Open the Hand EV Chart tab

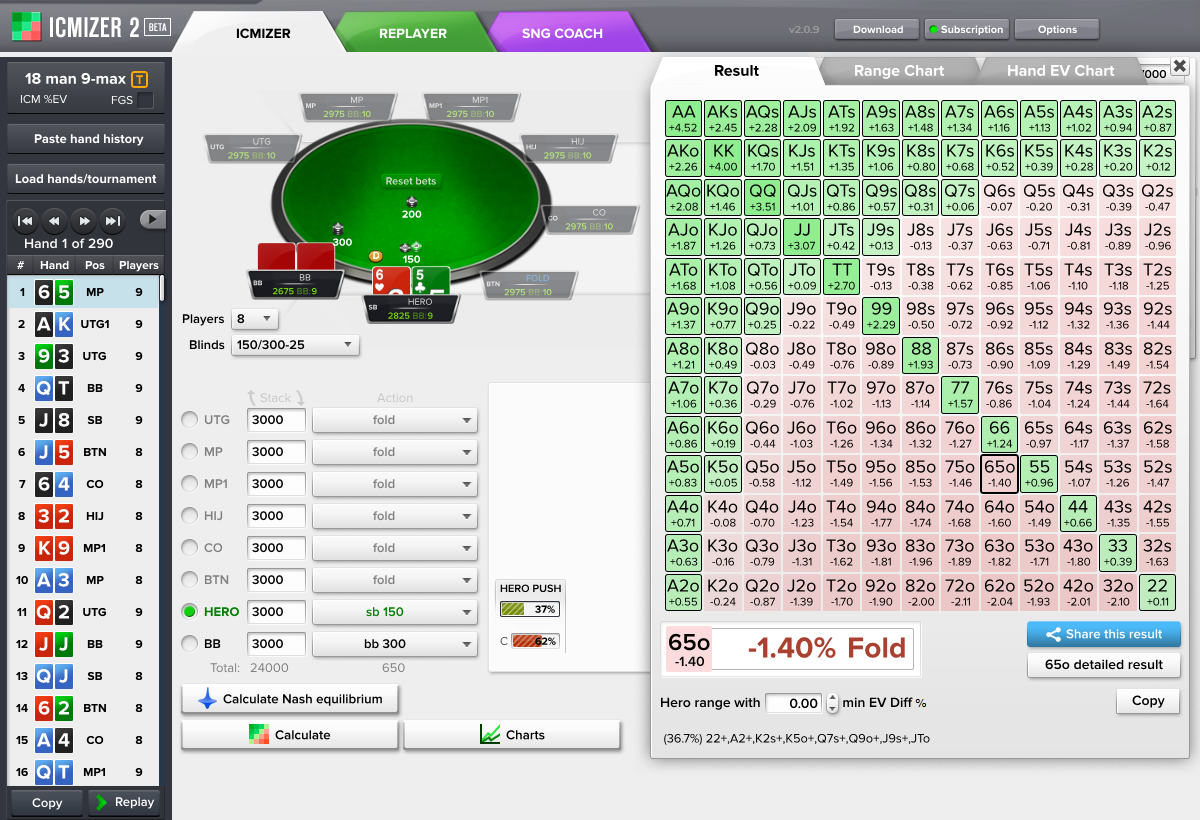1060,71
